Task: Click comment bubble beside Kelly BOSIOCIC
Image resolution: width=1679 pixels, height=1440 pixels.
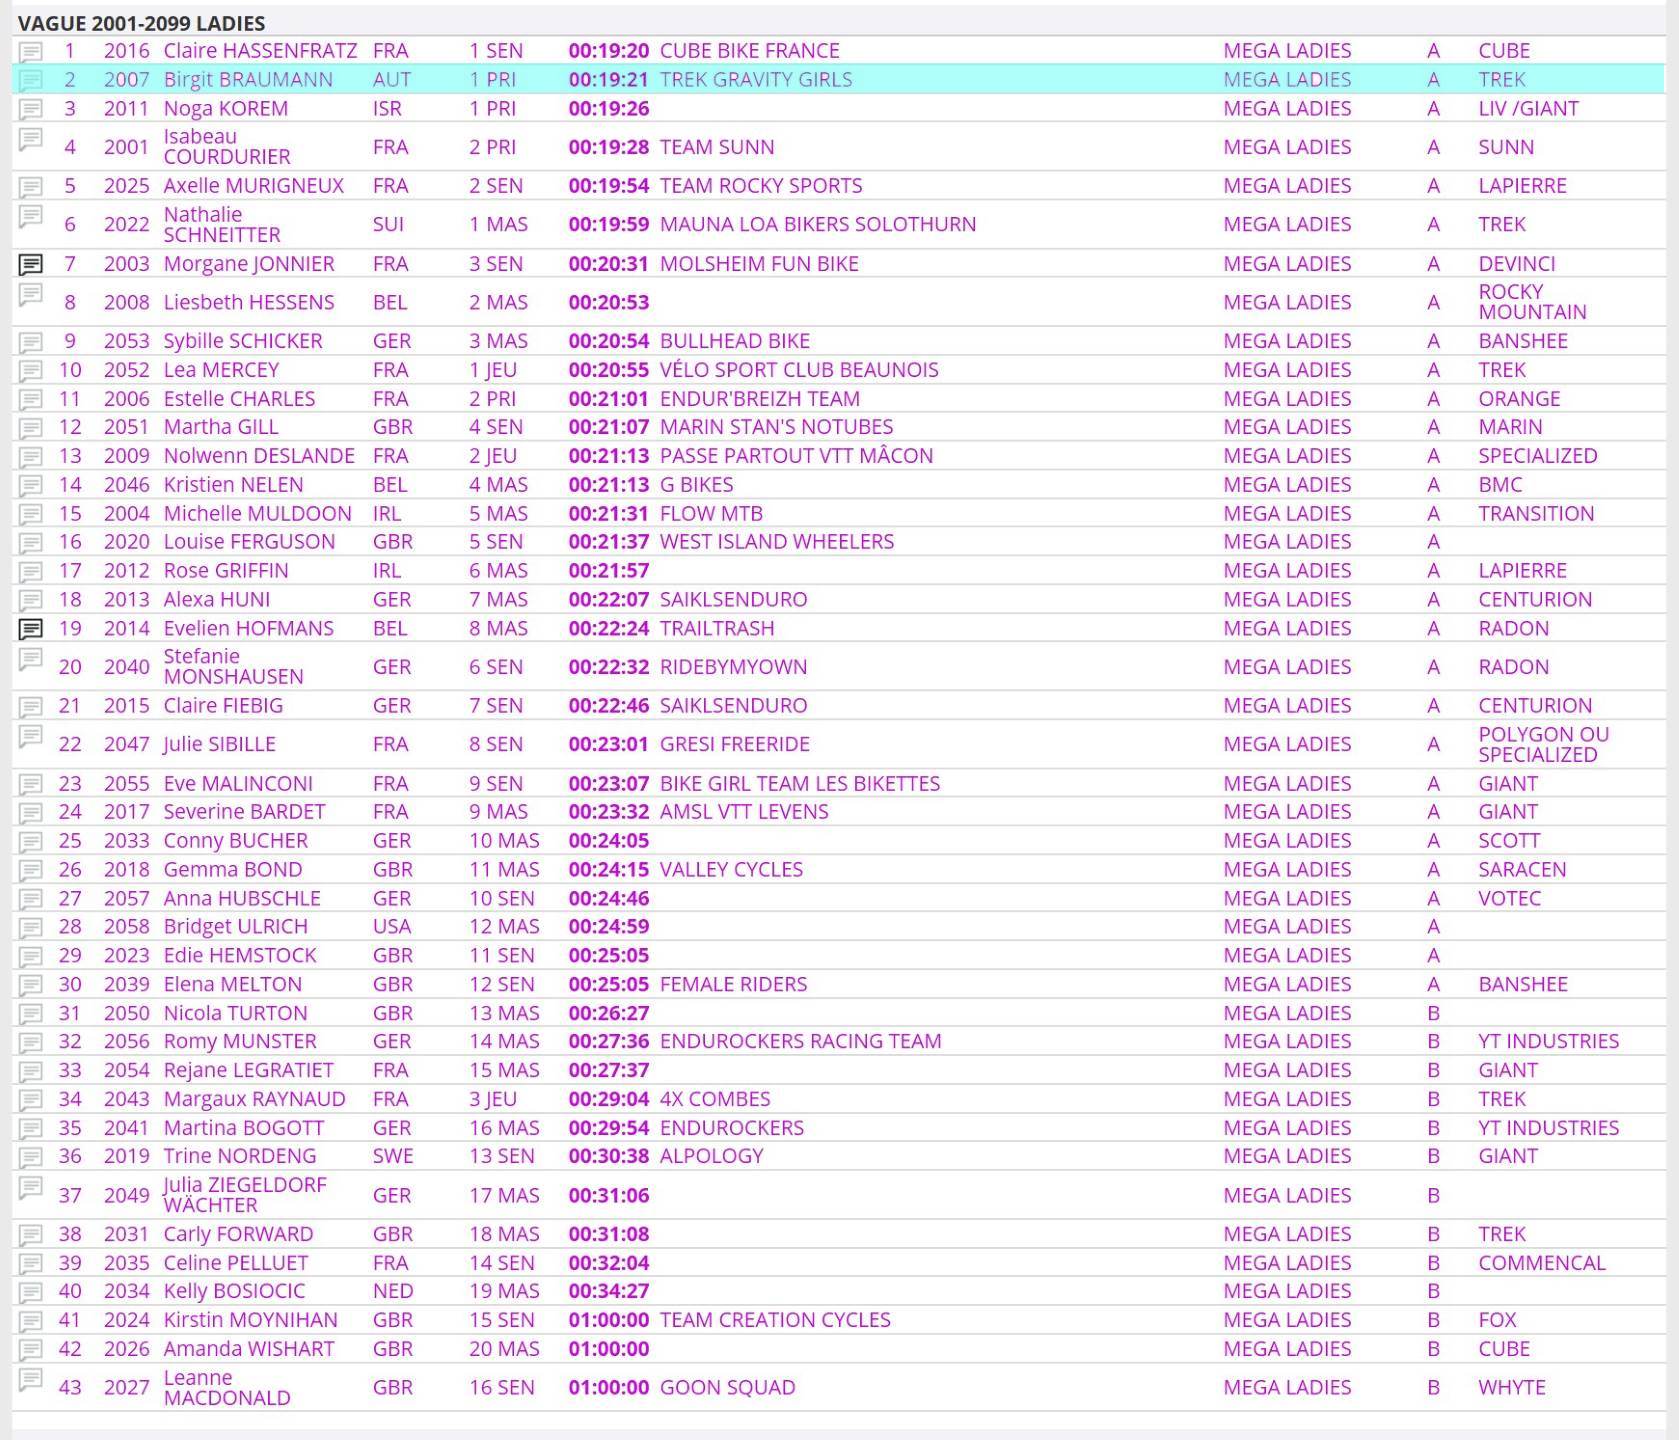Action: [x=31, y=1292]
